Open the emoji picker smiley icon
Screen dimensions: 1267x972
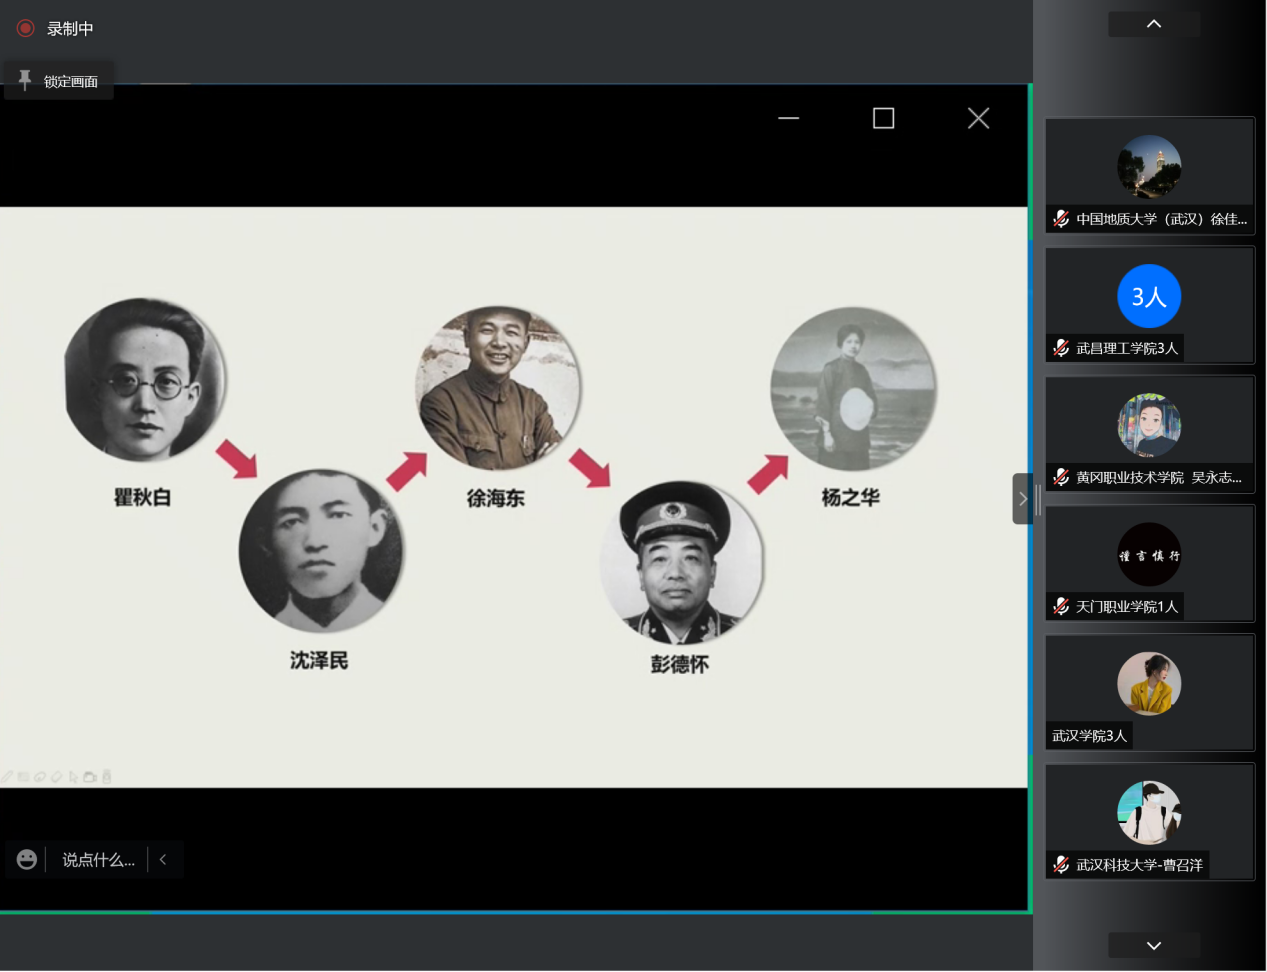(x=27, y=859)
